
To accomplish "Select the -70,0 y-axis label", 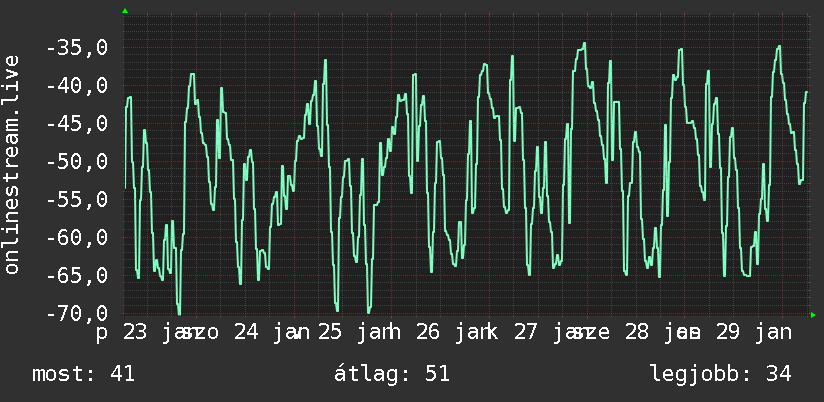I will pos(77,314).
